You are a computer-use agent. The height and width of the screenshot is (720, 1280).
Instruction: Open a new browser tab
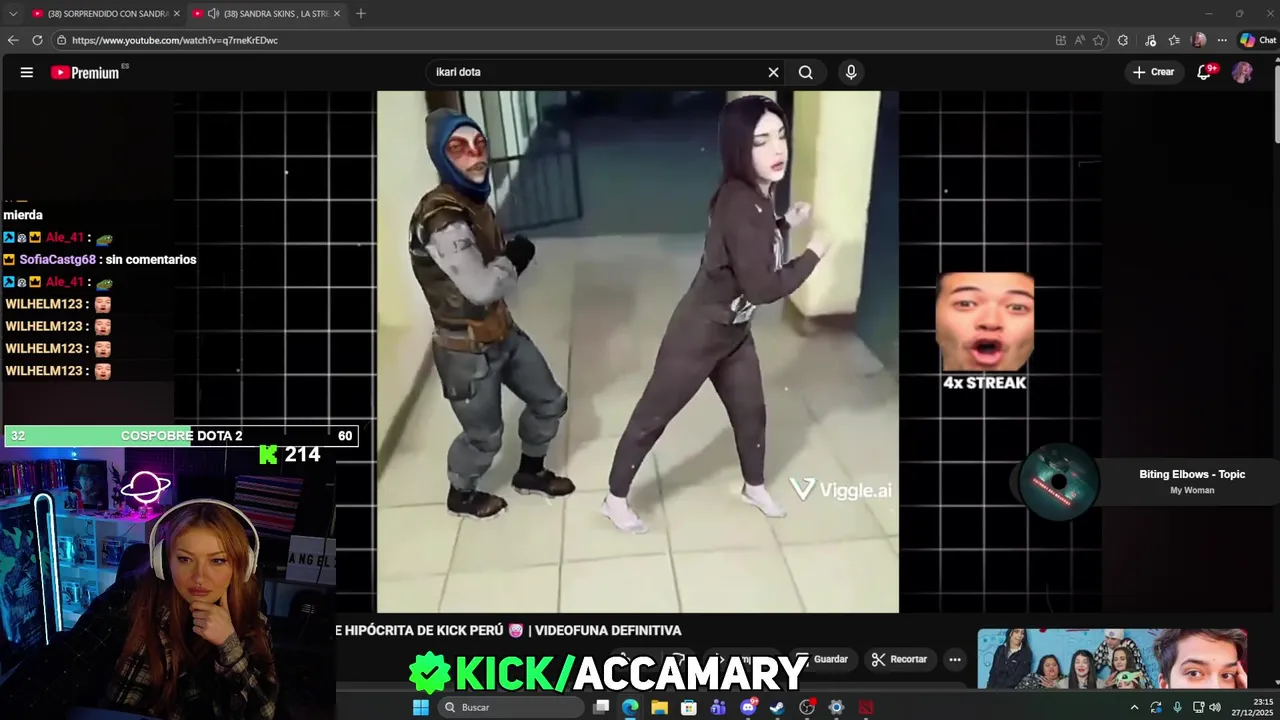tap(361, 13)
